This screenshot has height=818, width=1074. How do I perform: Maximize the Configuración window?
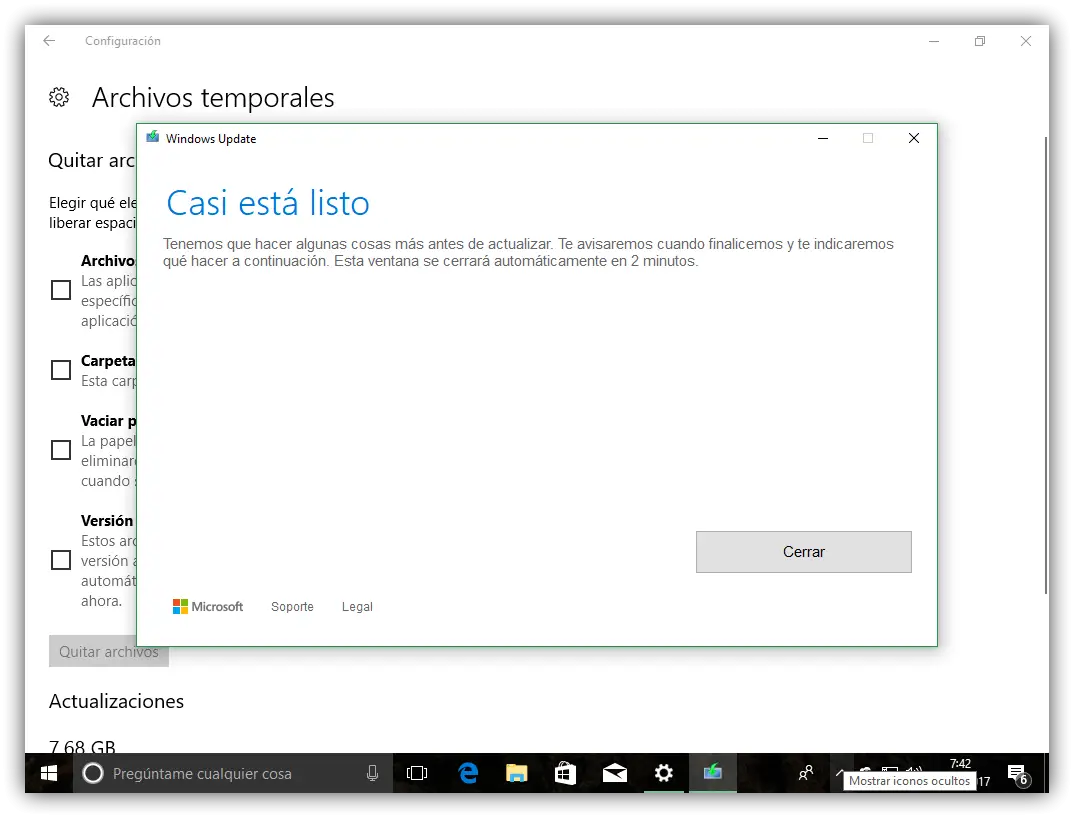[x=979, y=41]
